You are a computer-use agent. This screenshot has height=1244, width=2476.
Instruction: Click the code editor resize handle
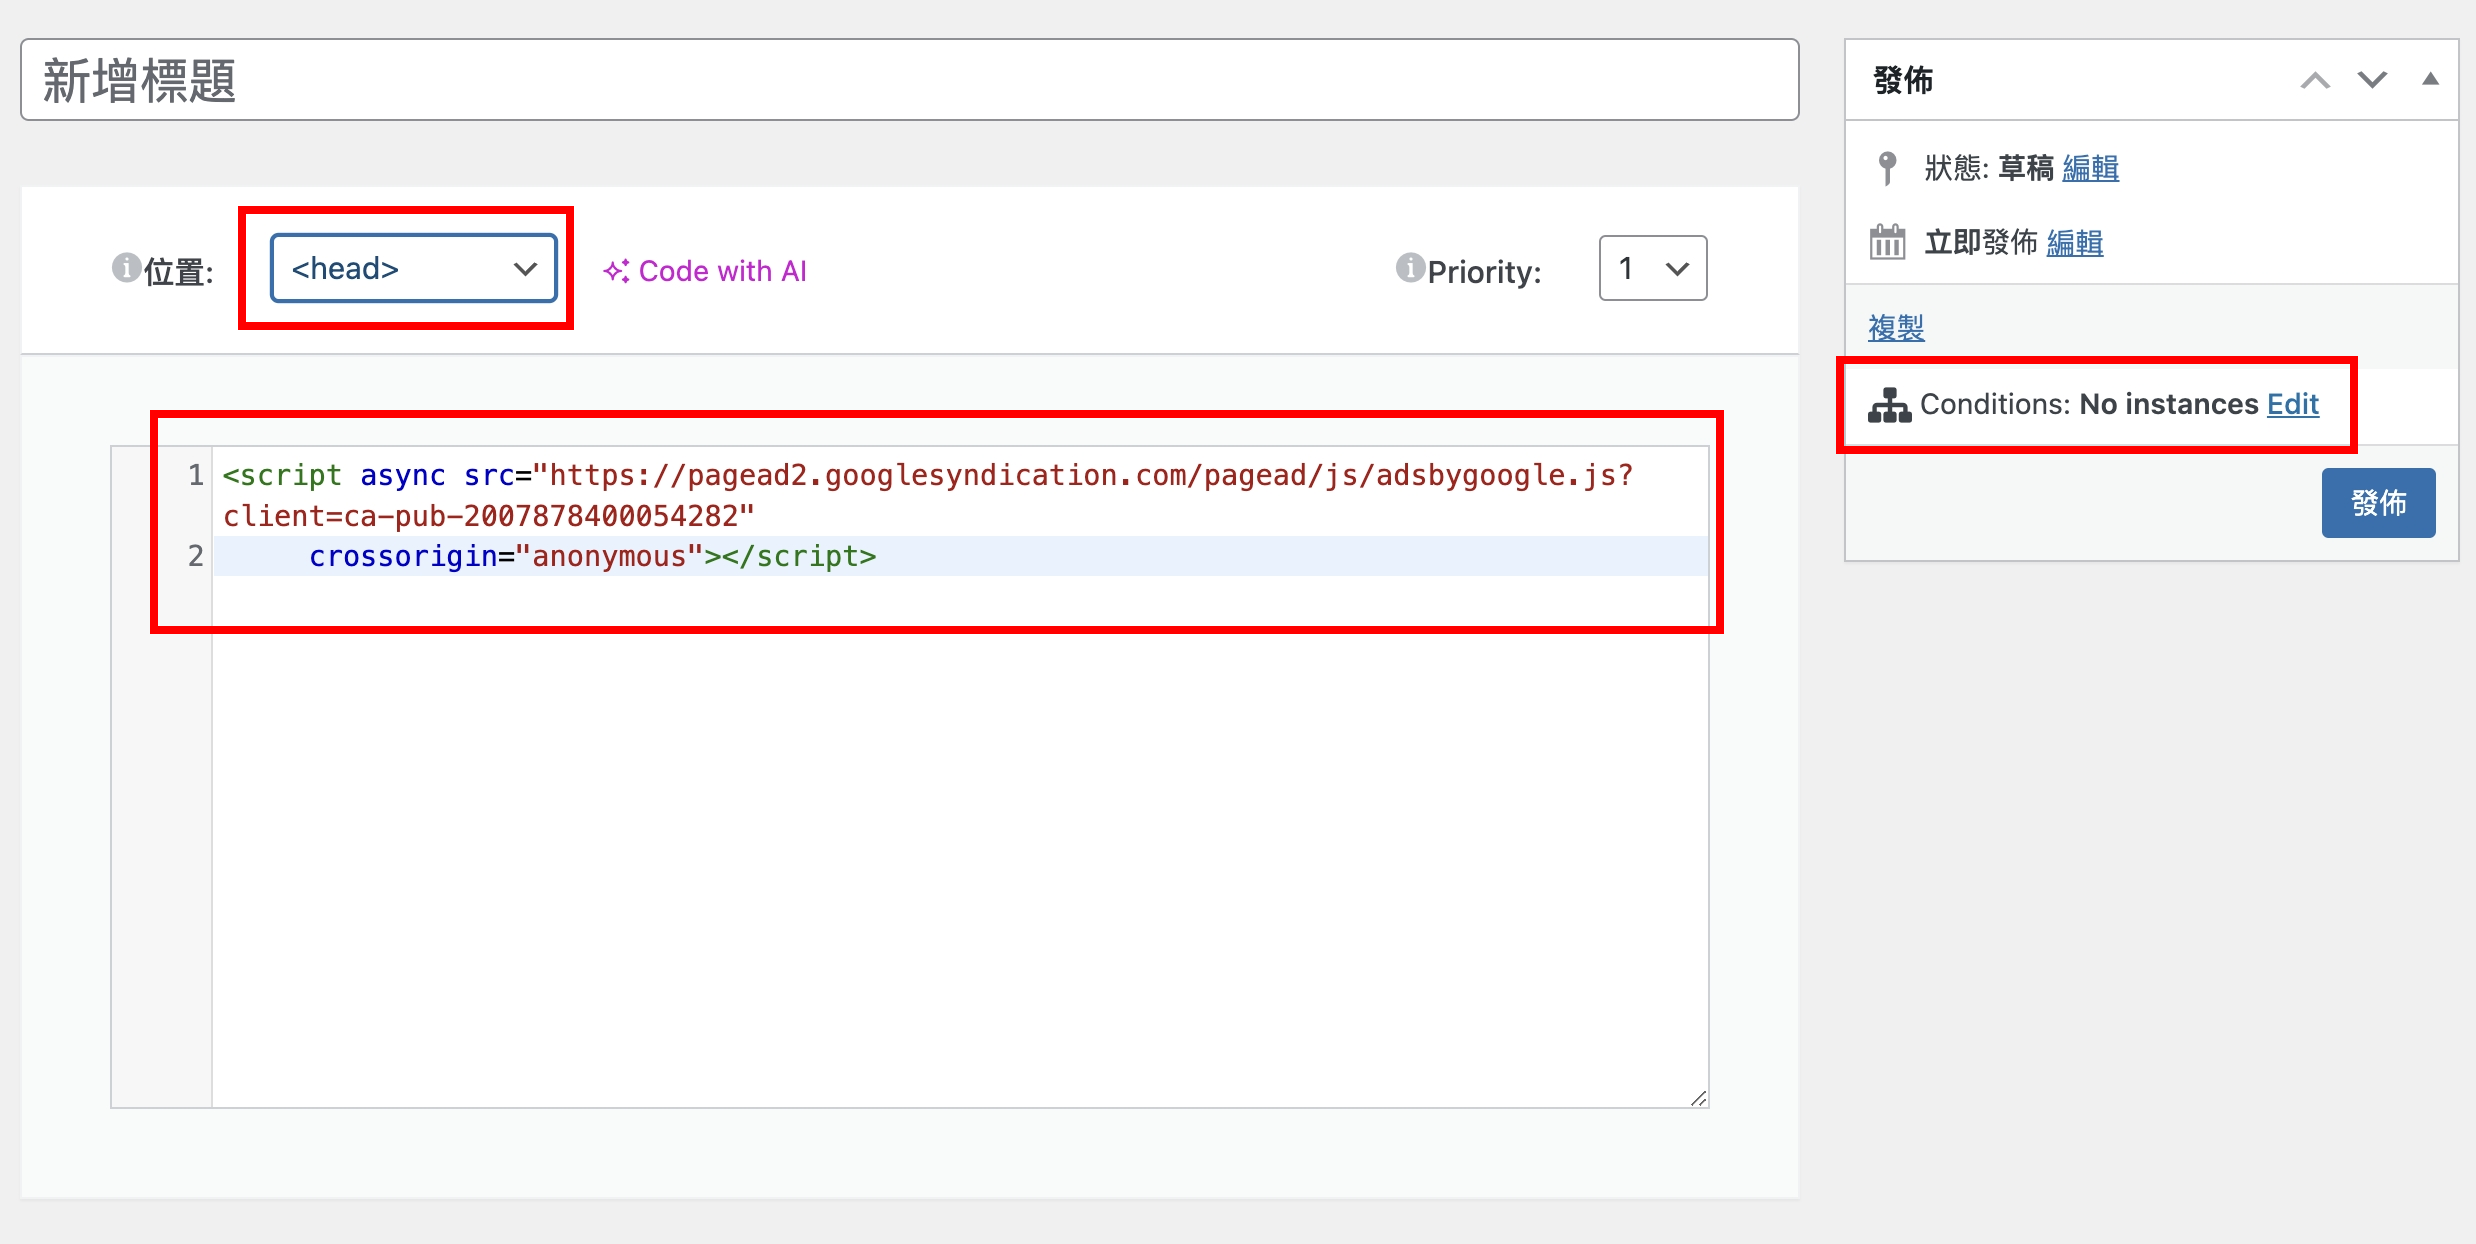click(x=1698, y=1098)
